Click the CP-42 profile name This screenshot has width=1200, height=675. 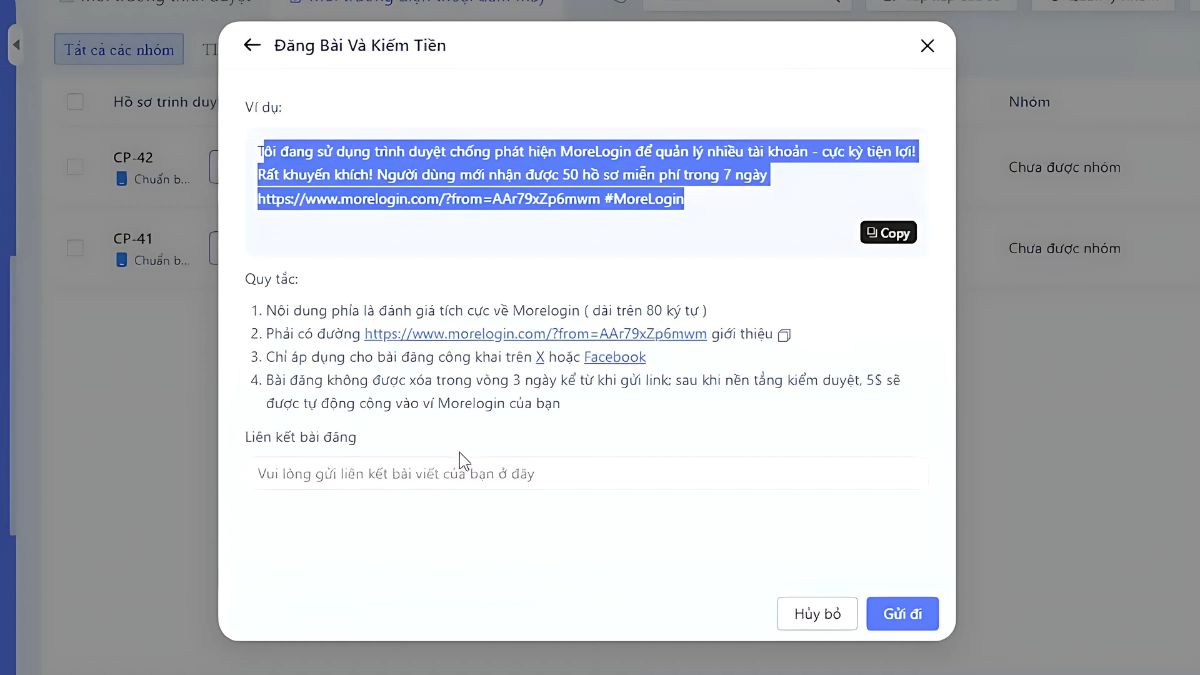click(x=133, y=157)
